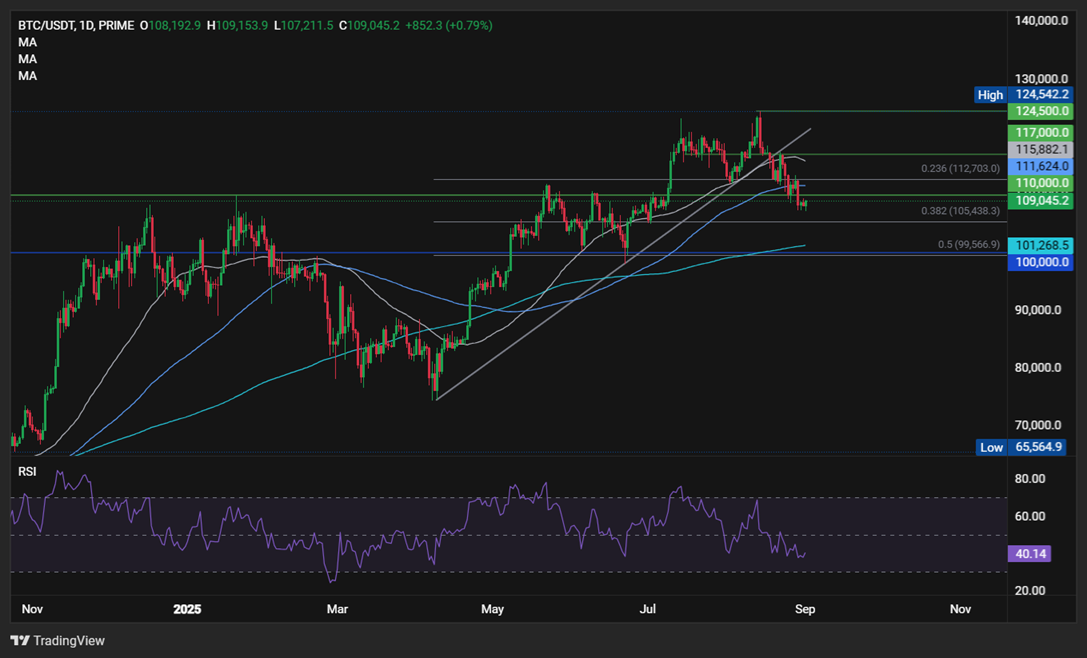Click the current price label 109,045.2
Image resolution: width=1087 pixels, height=658 pixels.
[1040, 200]
